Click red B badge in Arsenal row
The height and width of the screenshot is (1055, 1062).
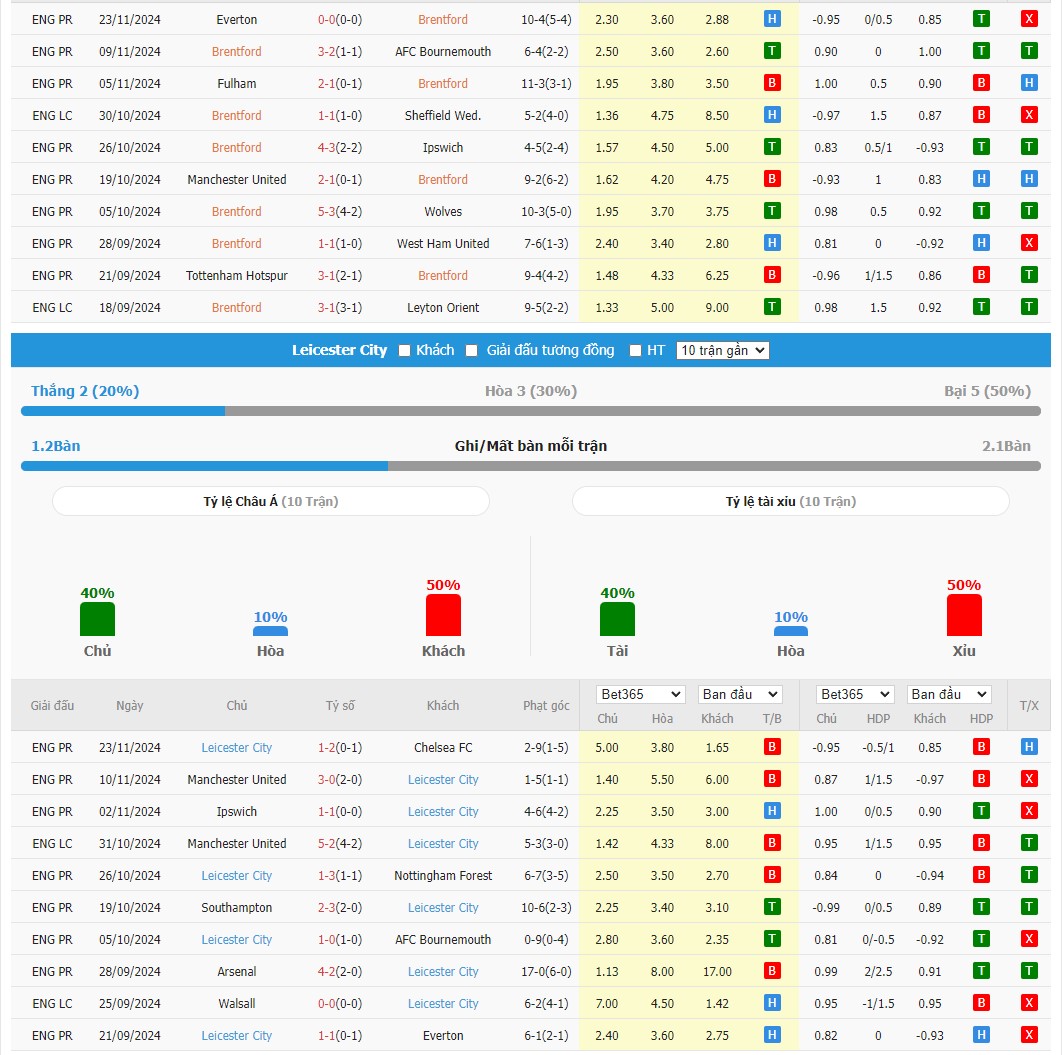click(771, 971)
